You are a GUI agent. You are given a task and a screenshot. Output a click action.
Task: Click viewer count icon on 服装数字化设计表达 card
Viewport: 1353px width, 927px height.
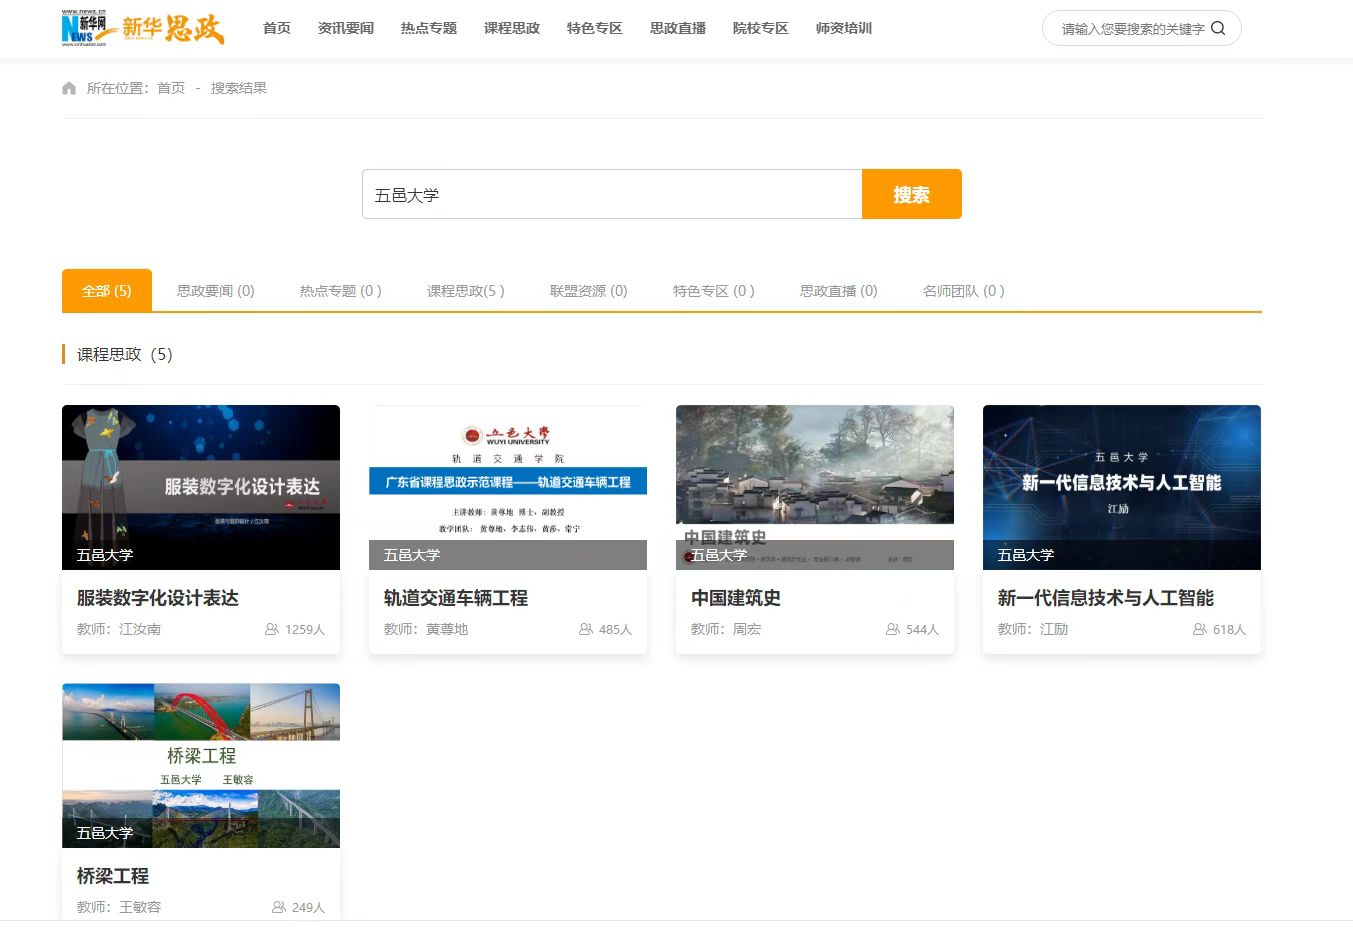point(272,629)
